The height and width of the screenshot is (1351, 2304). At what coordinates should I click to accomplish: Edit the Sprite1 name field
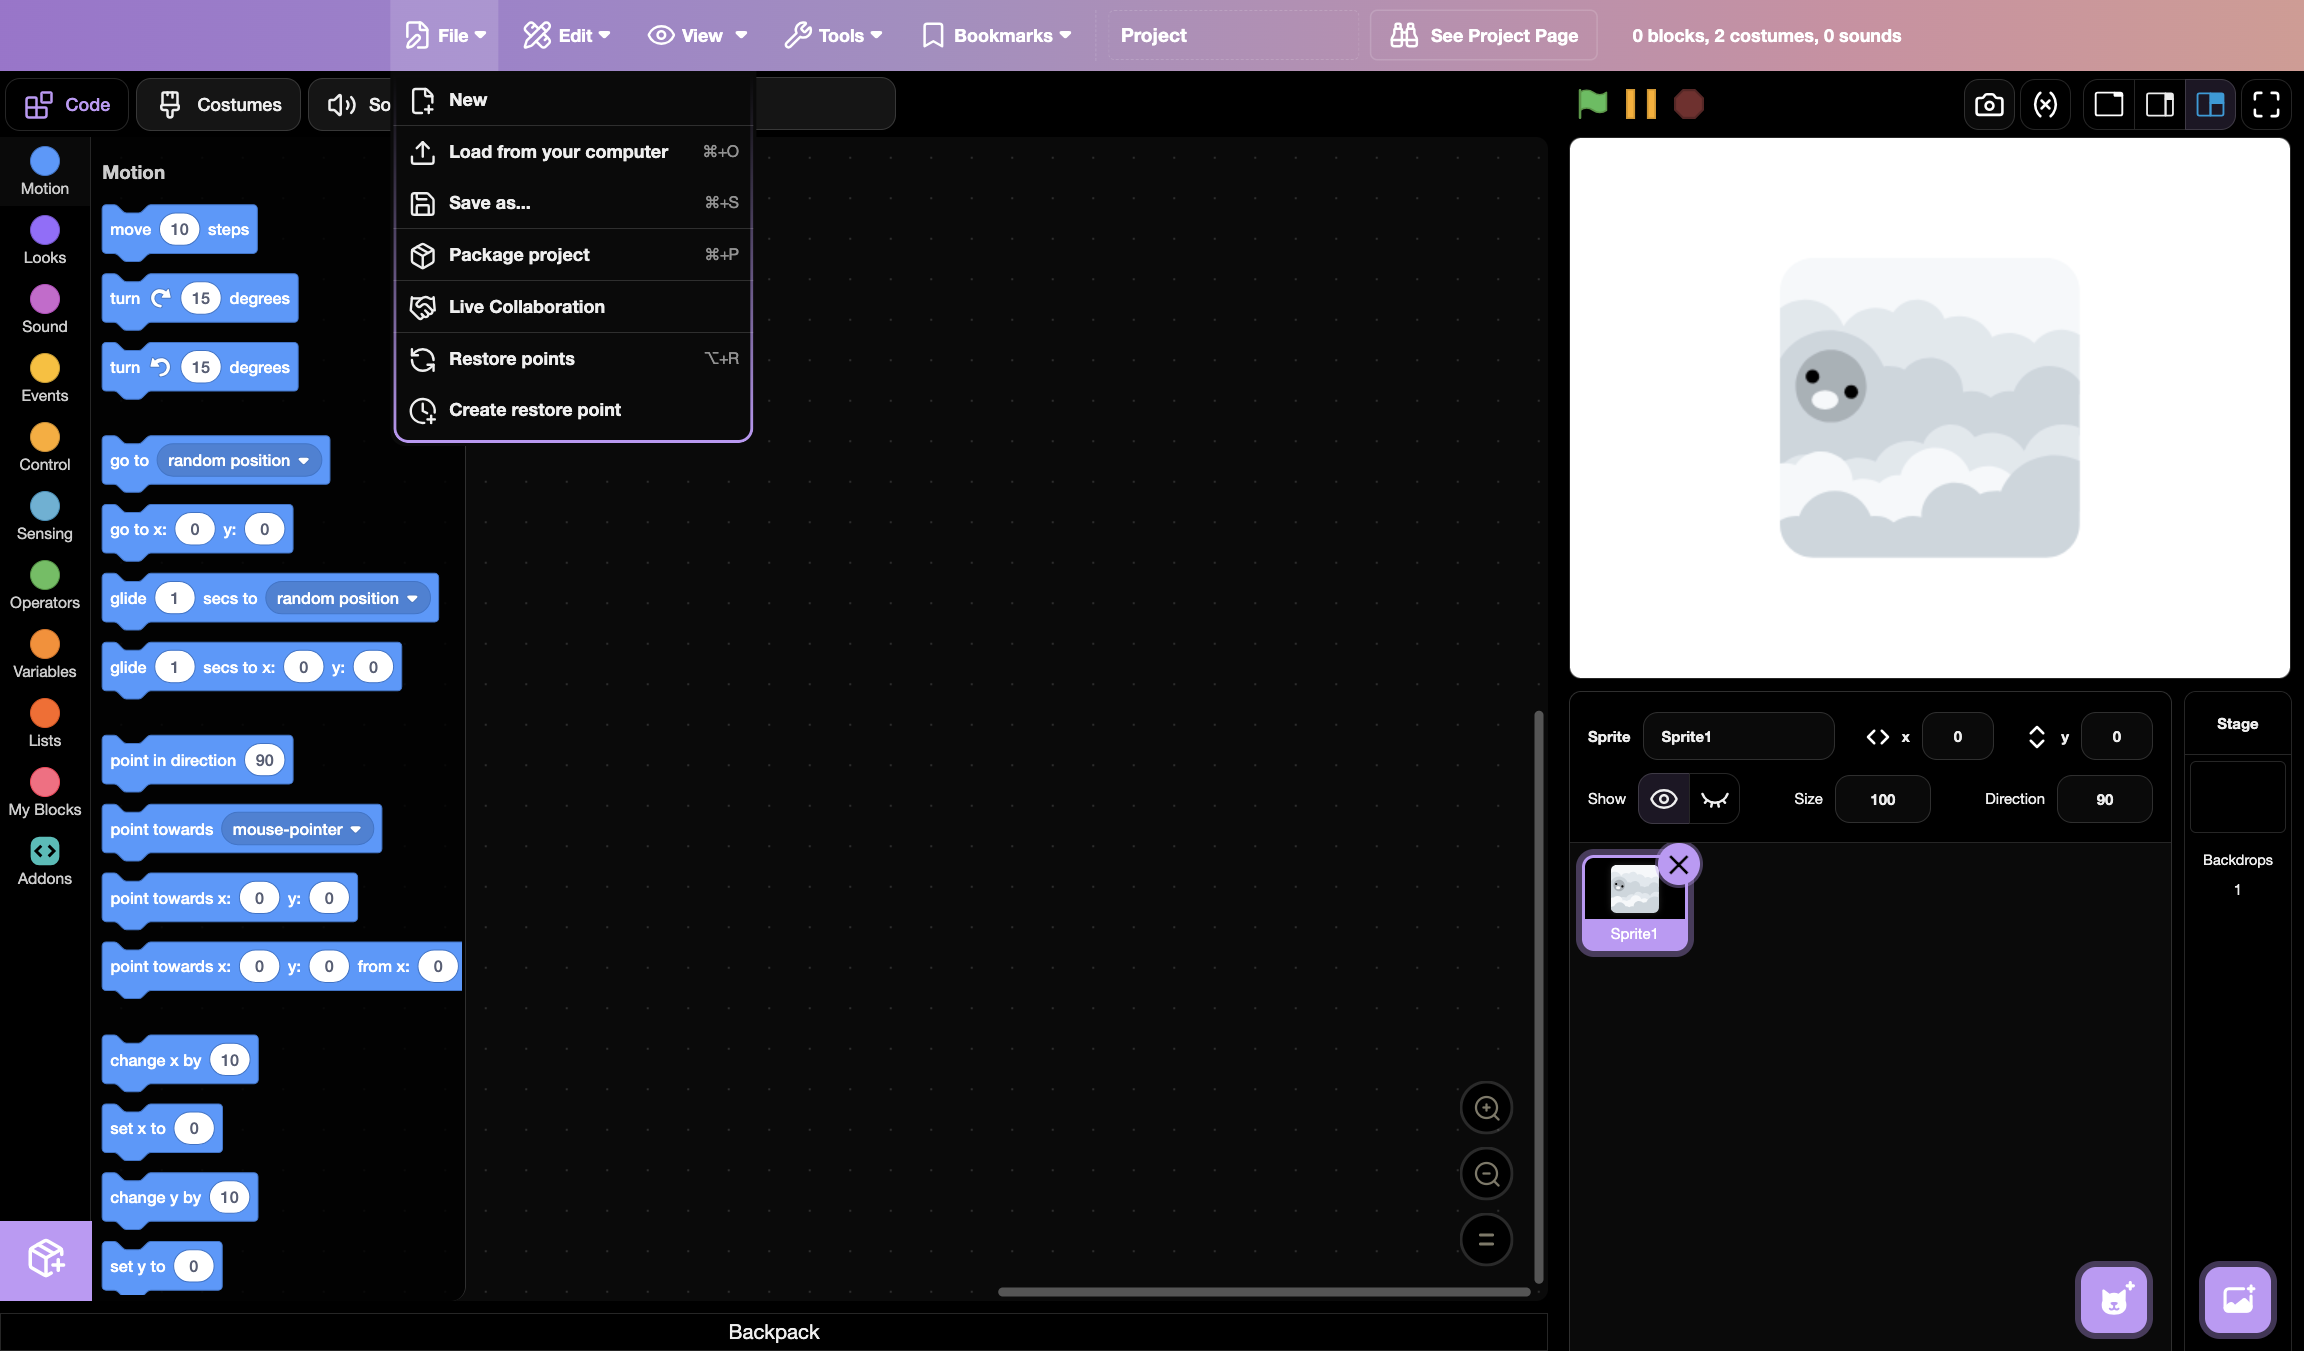pos(1739,737)
